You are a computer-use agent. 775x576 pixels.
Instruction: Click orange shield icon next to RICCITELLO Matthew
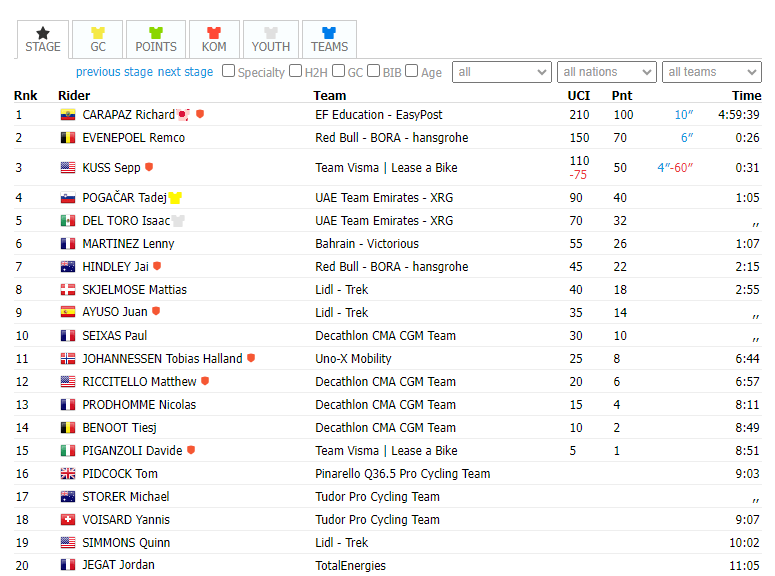pos(205,381)
